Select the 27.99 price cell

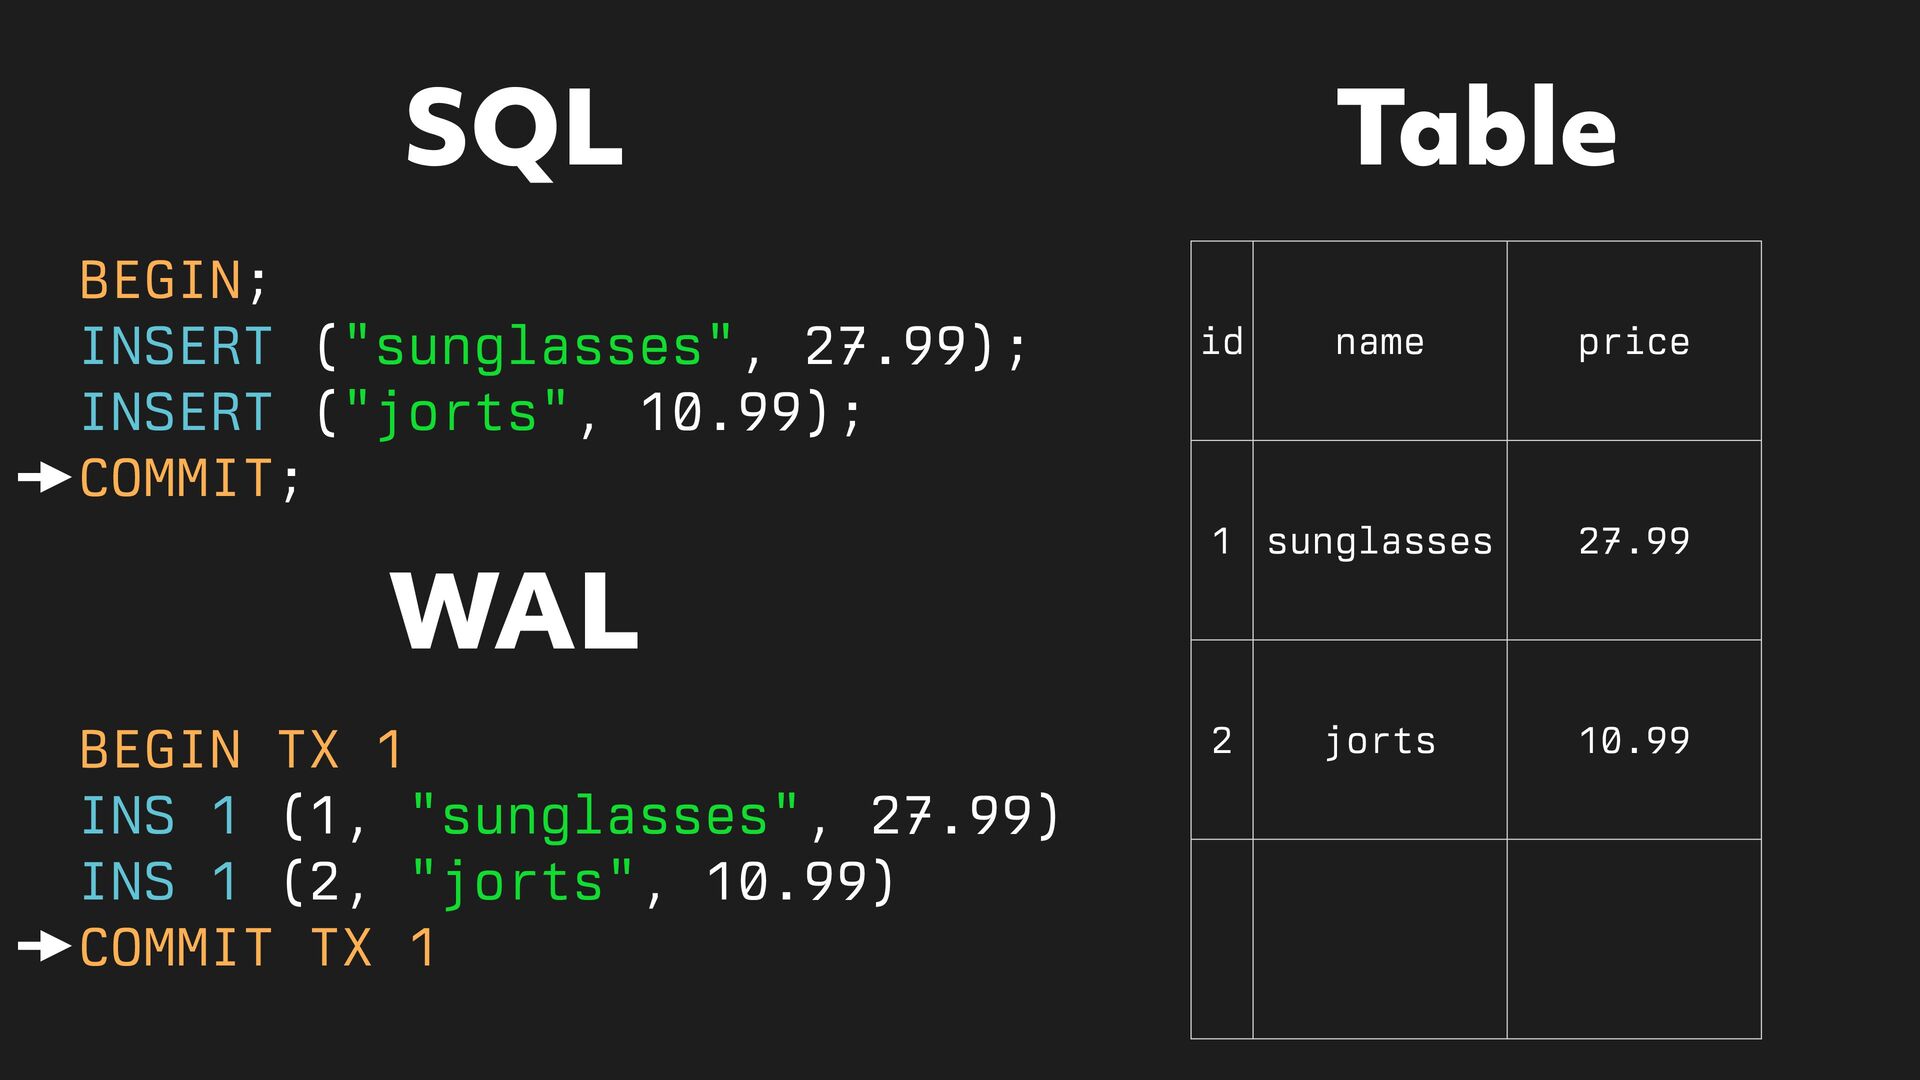(1633, 541)
